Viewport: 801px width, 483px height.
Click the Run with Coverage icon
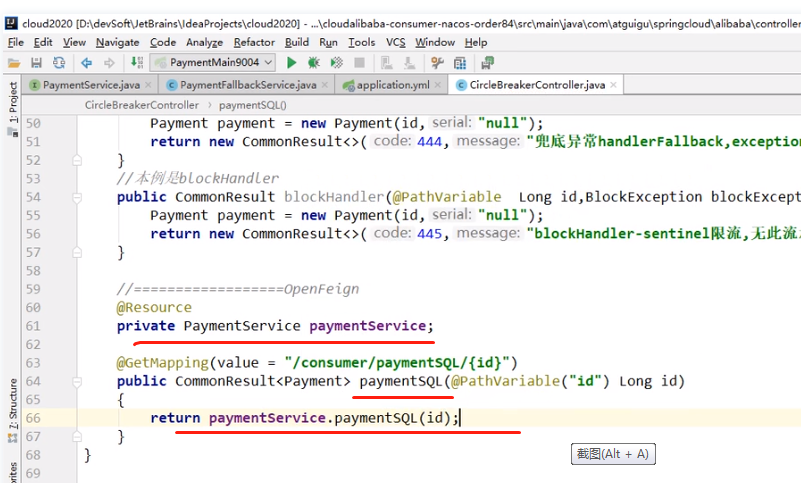(337, 63)
